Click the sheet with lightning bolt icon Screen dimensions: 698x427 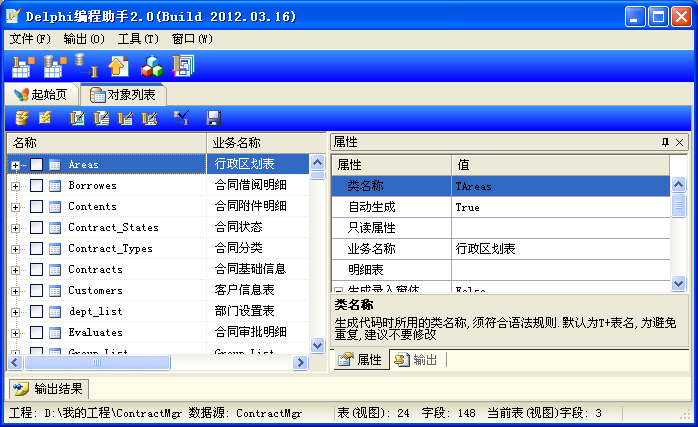click(x=45, y=118)
